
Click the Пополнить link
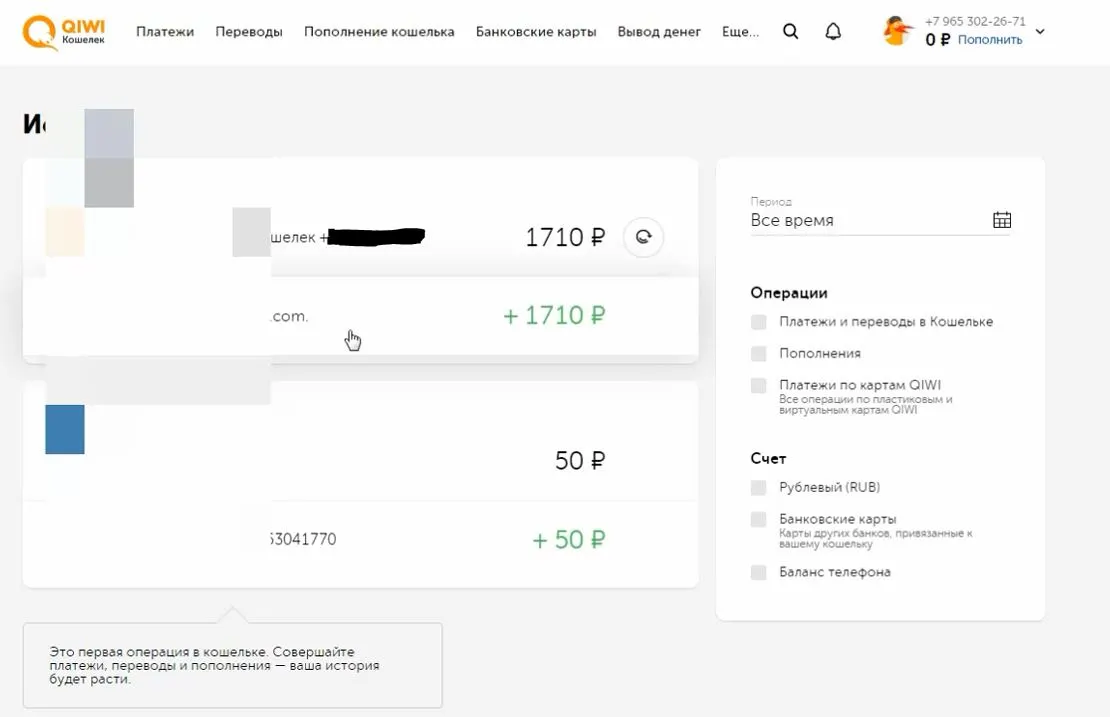click(x=990, y=40)
